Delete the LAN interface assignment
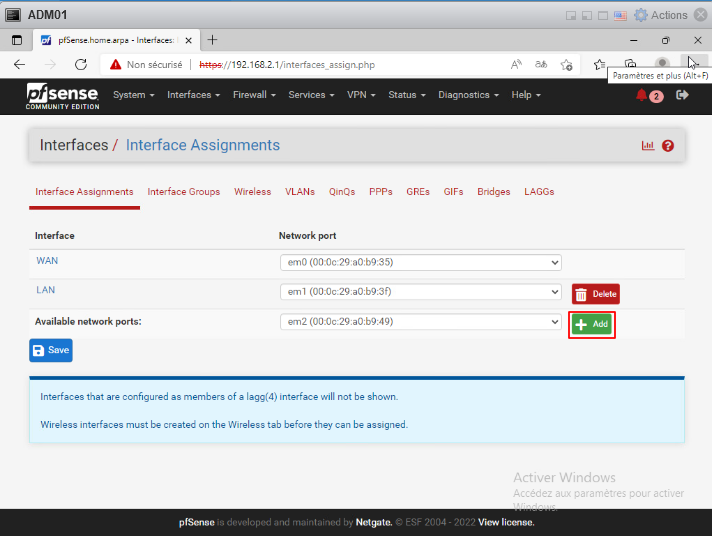 pyautogui.click(x=596, y=294)
